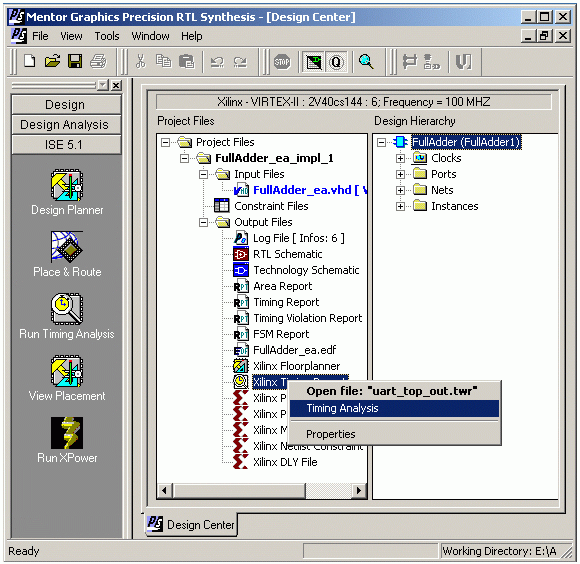Click the New file toolbar icon
Image resolution: width=580 pixels, height=564 pixels.
point(30,61)
